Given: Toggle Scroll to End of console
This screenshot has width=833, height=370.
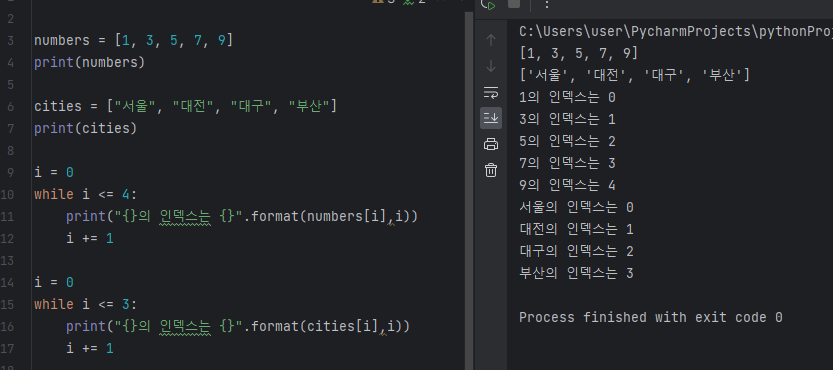Looking at the screenshot, I should [x=491, y=117].
